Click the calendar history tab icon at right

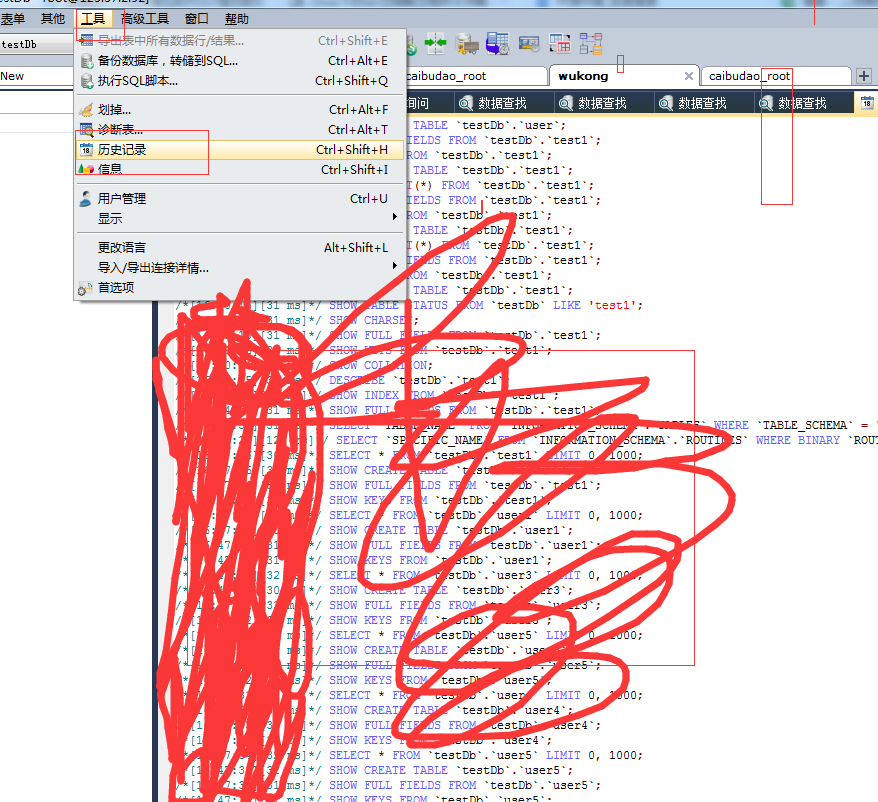point(867,103)
